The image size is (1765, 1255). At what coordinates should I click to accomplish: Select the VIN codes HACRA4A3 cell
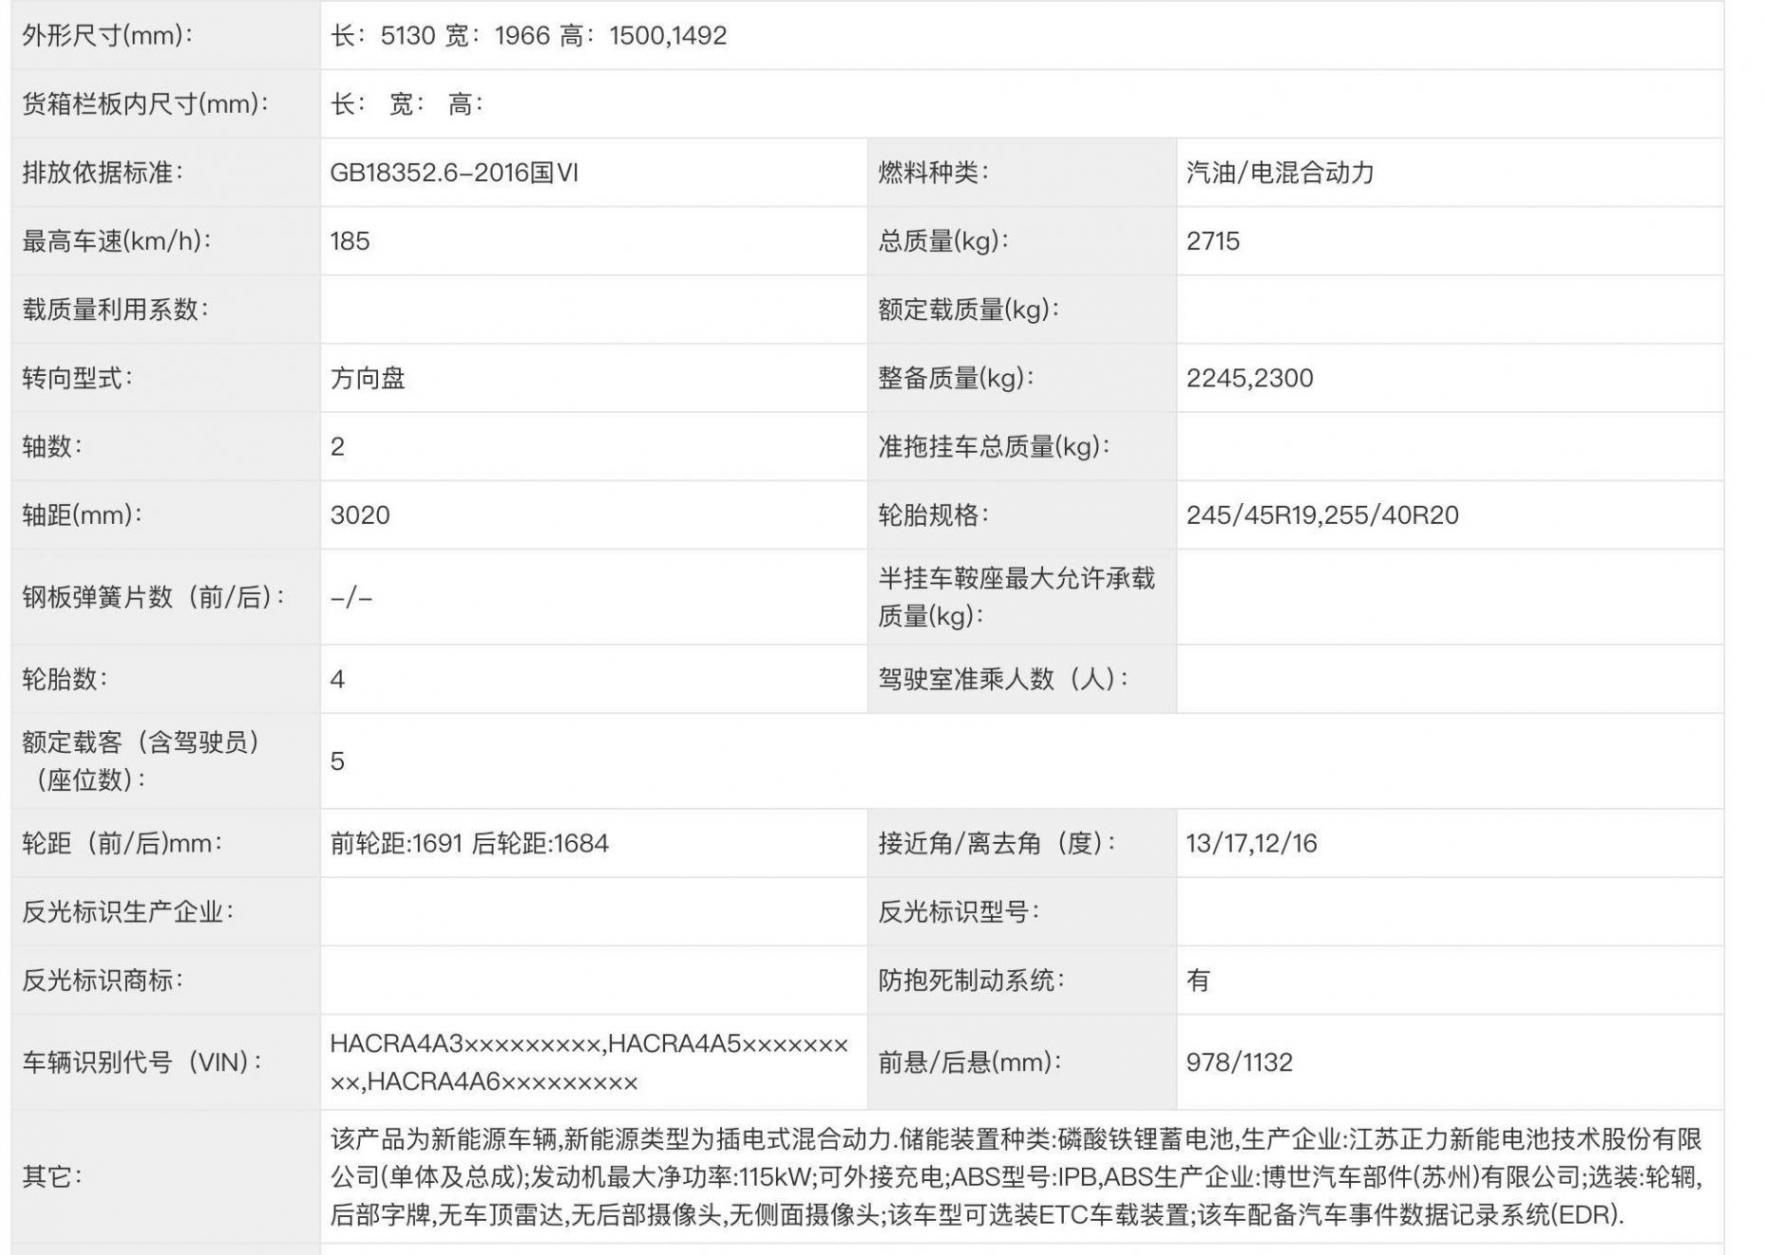coord(588,1062)
